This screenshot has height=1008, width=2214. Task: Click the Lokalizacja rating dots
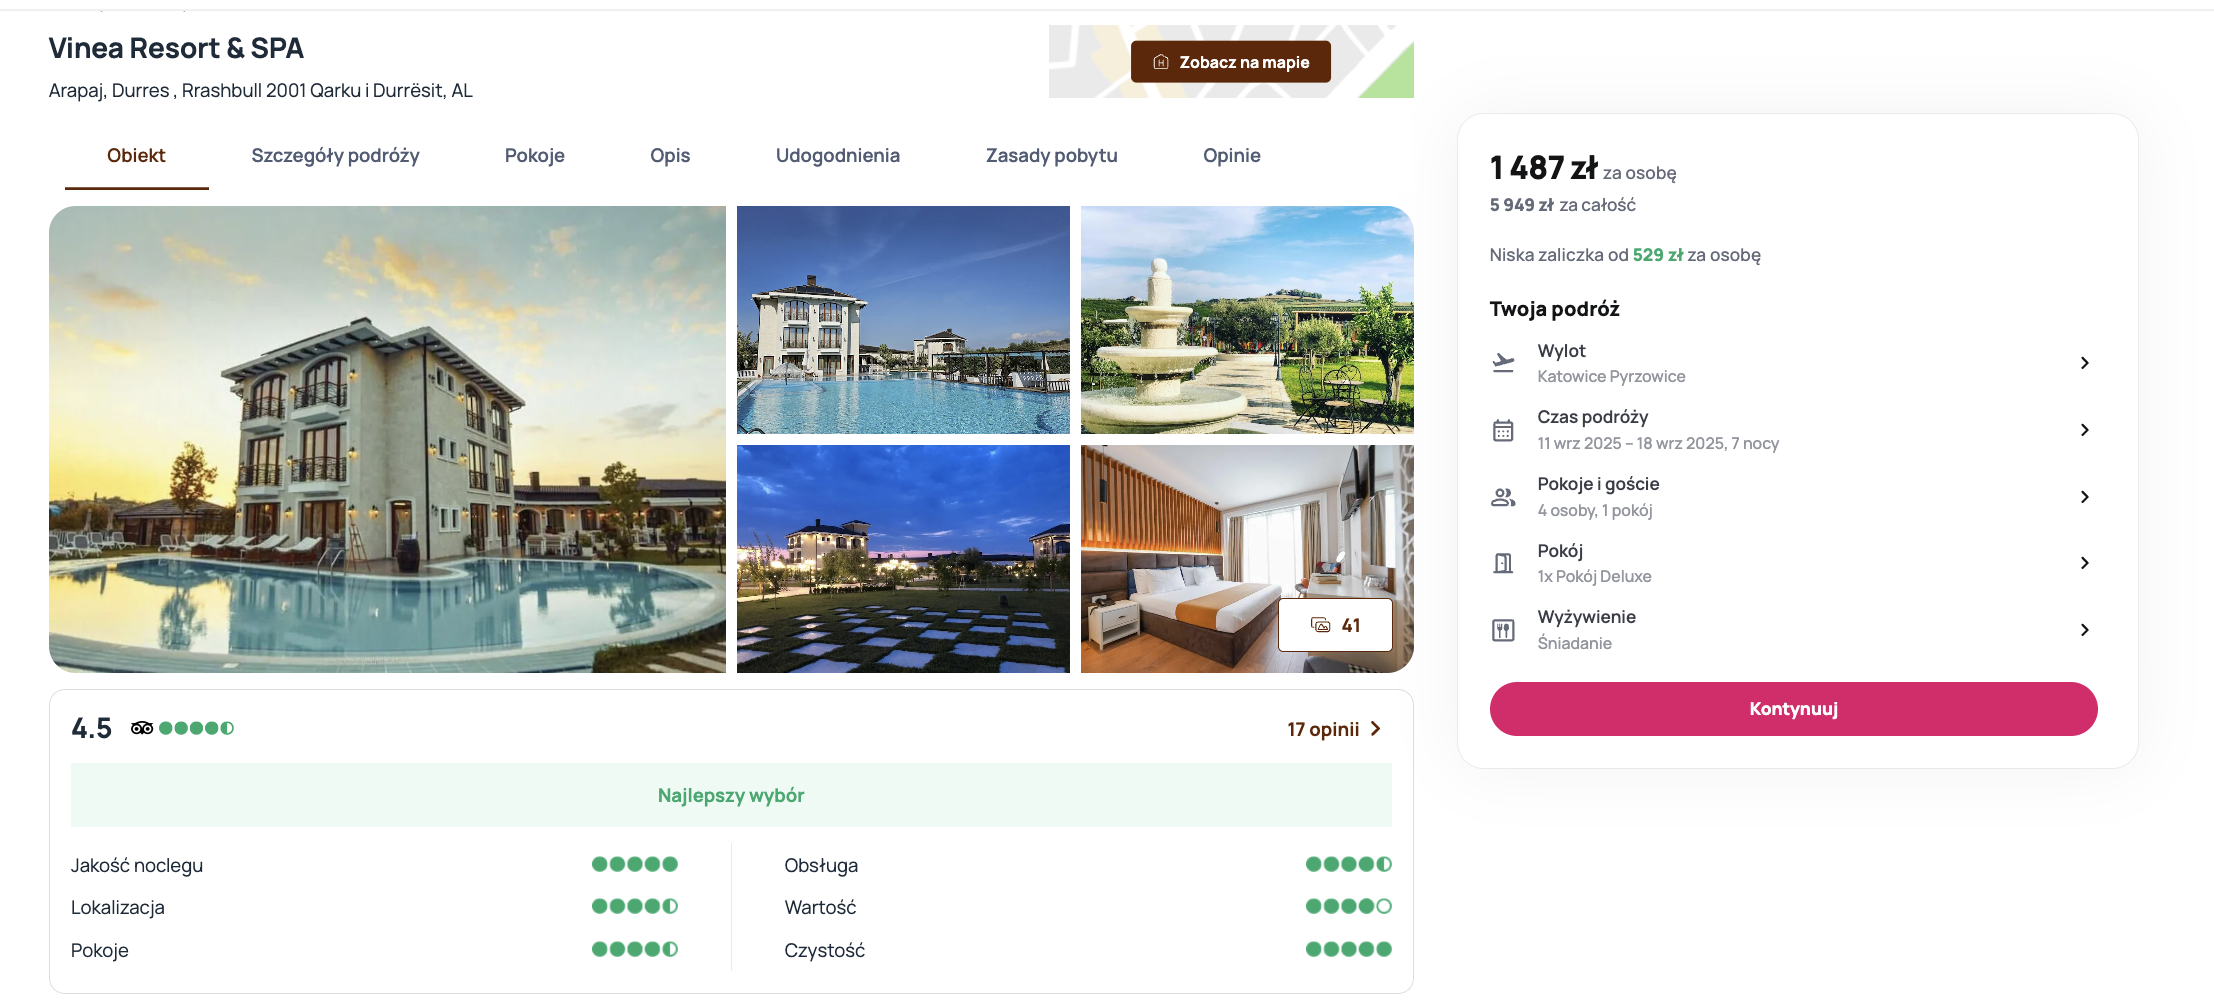click(635, 906)
